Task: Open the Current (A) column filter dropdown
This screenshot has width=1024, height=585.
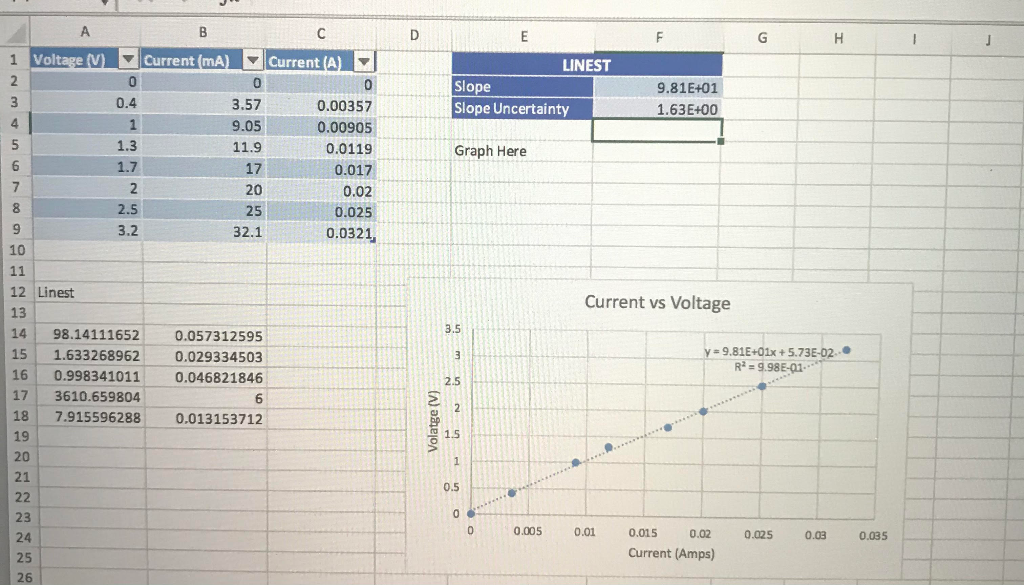Action: 362,61
